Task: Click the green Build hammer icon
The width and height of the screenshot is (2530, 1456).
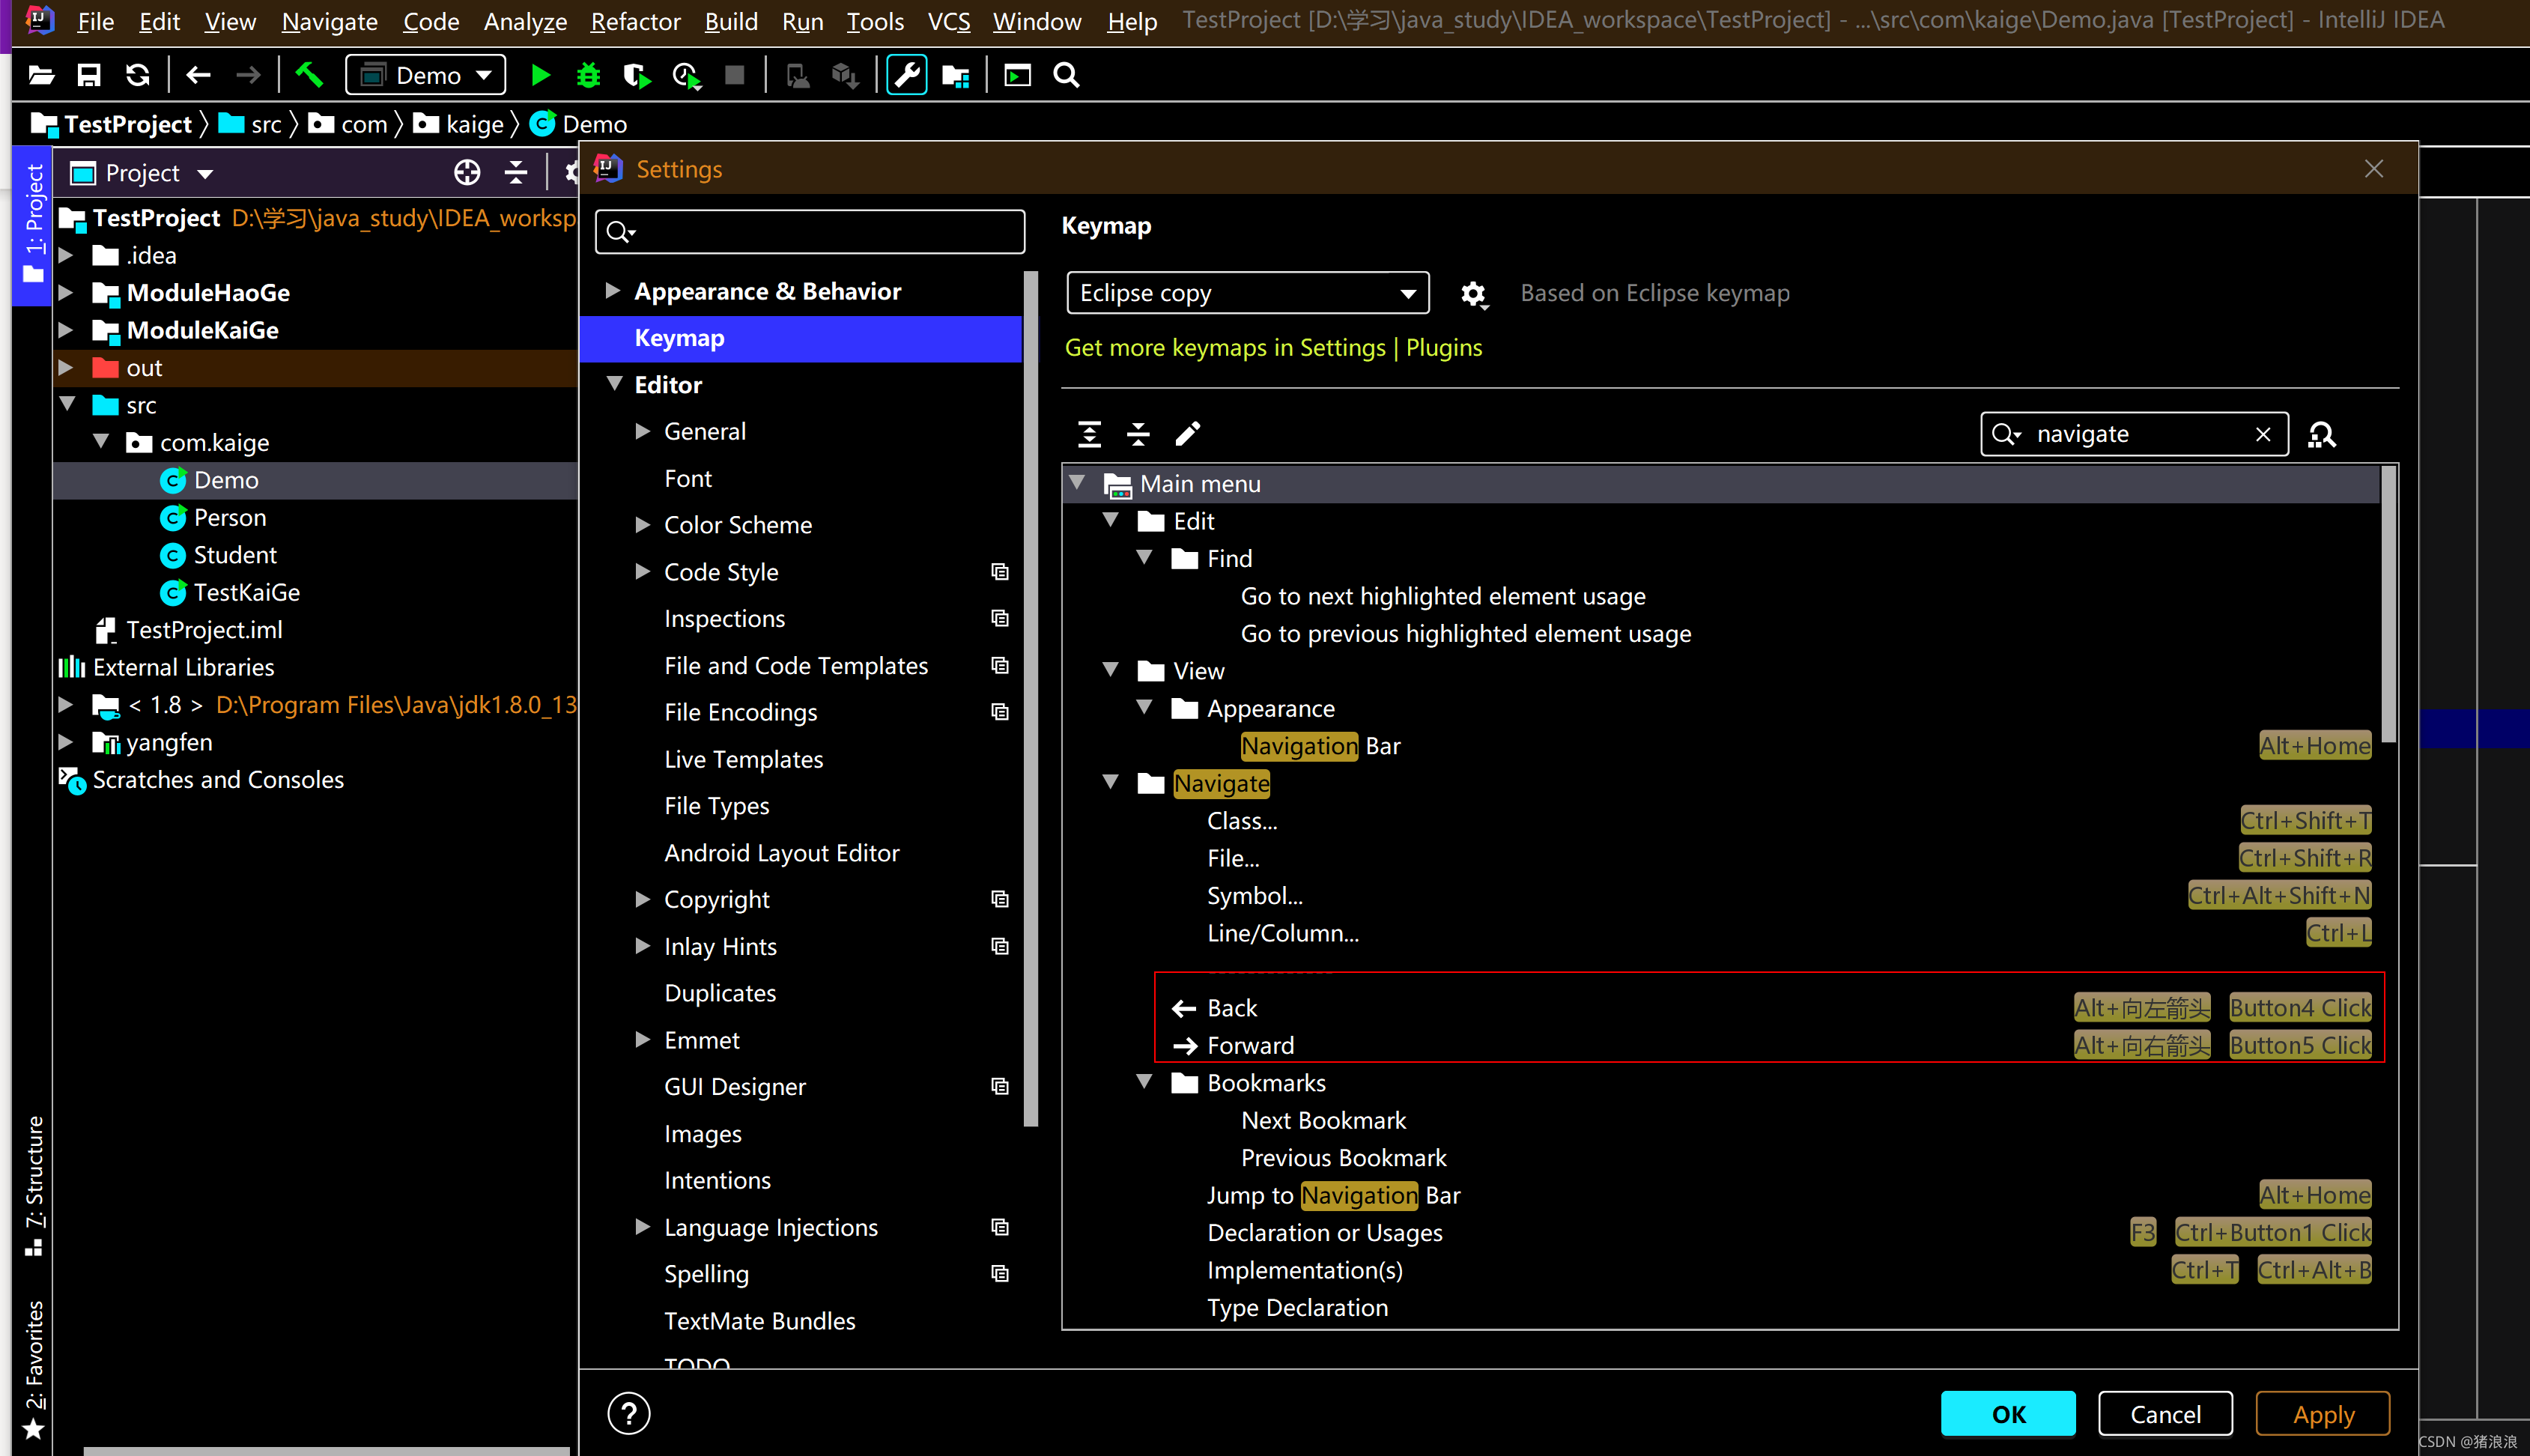Action: [x=308, y=74]
